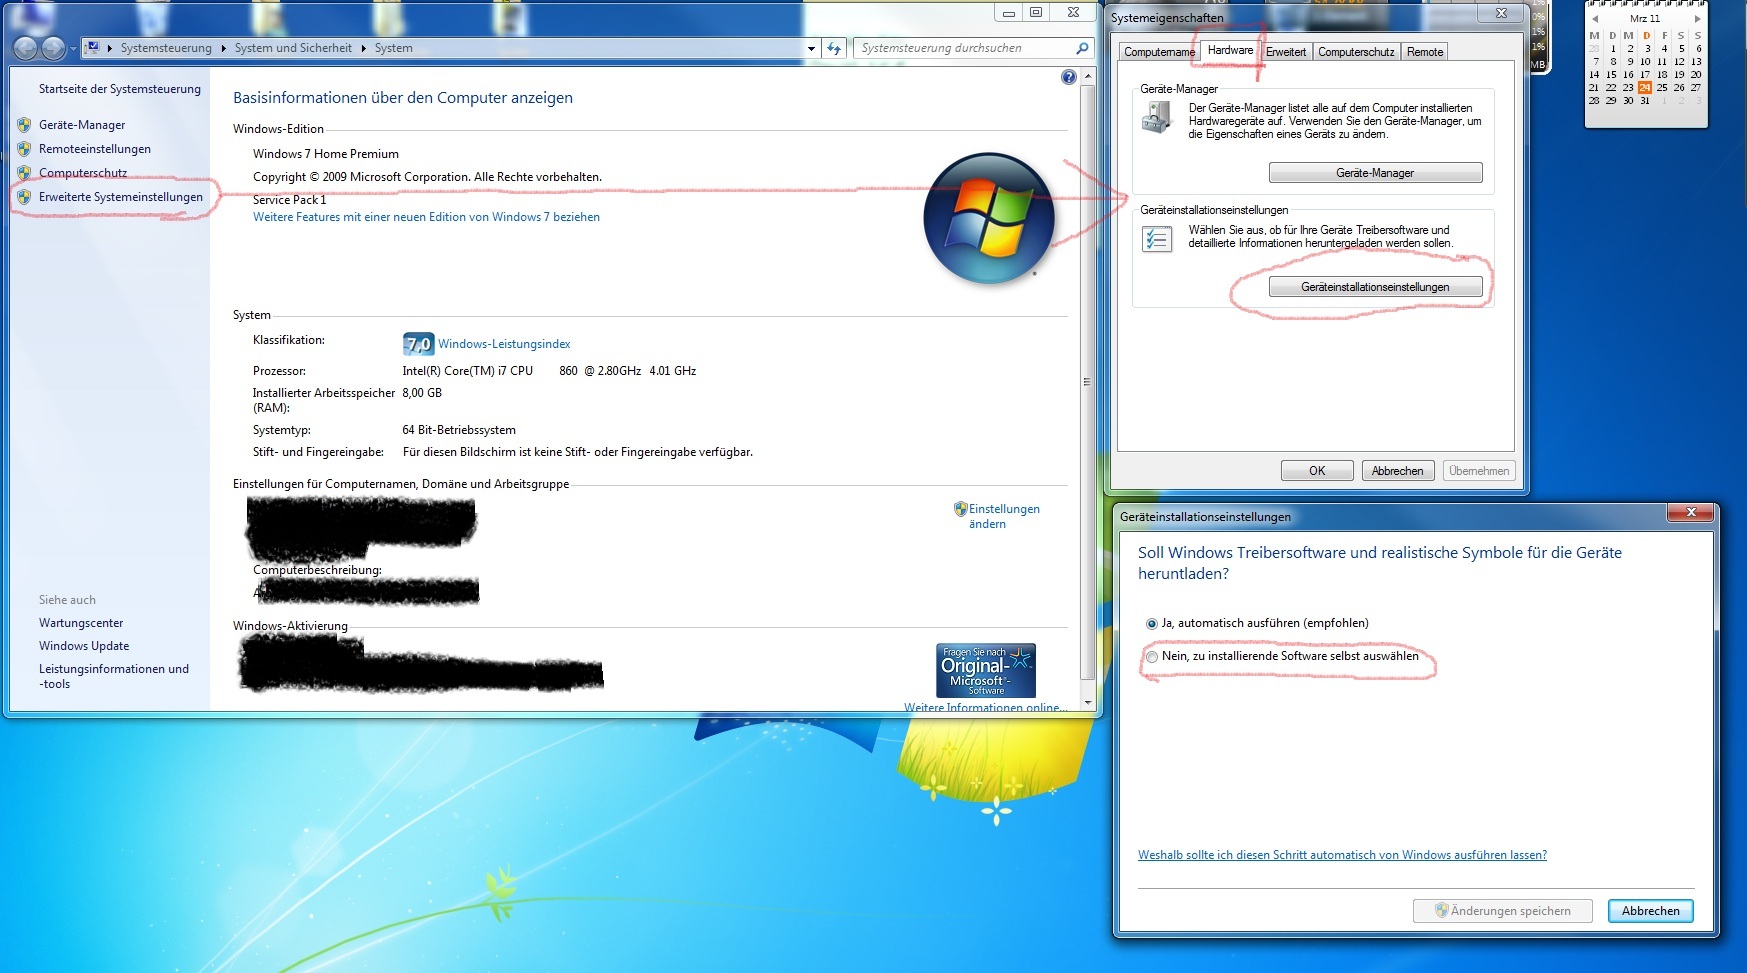The width and height of the screenshot is (1747, 973).
Task: Expand the chevron after 'Systemsteuerung' breadcrumb
Action: (223, 48)
